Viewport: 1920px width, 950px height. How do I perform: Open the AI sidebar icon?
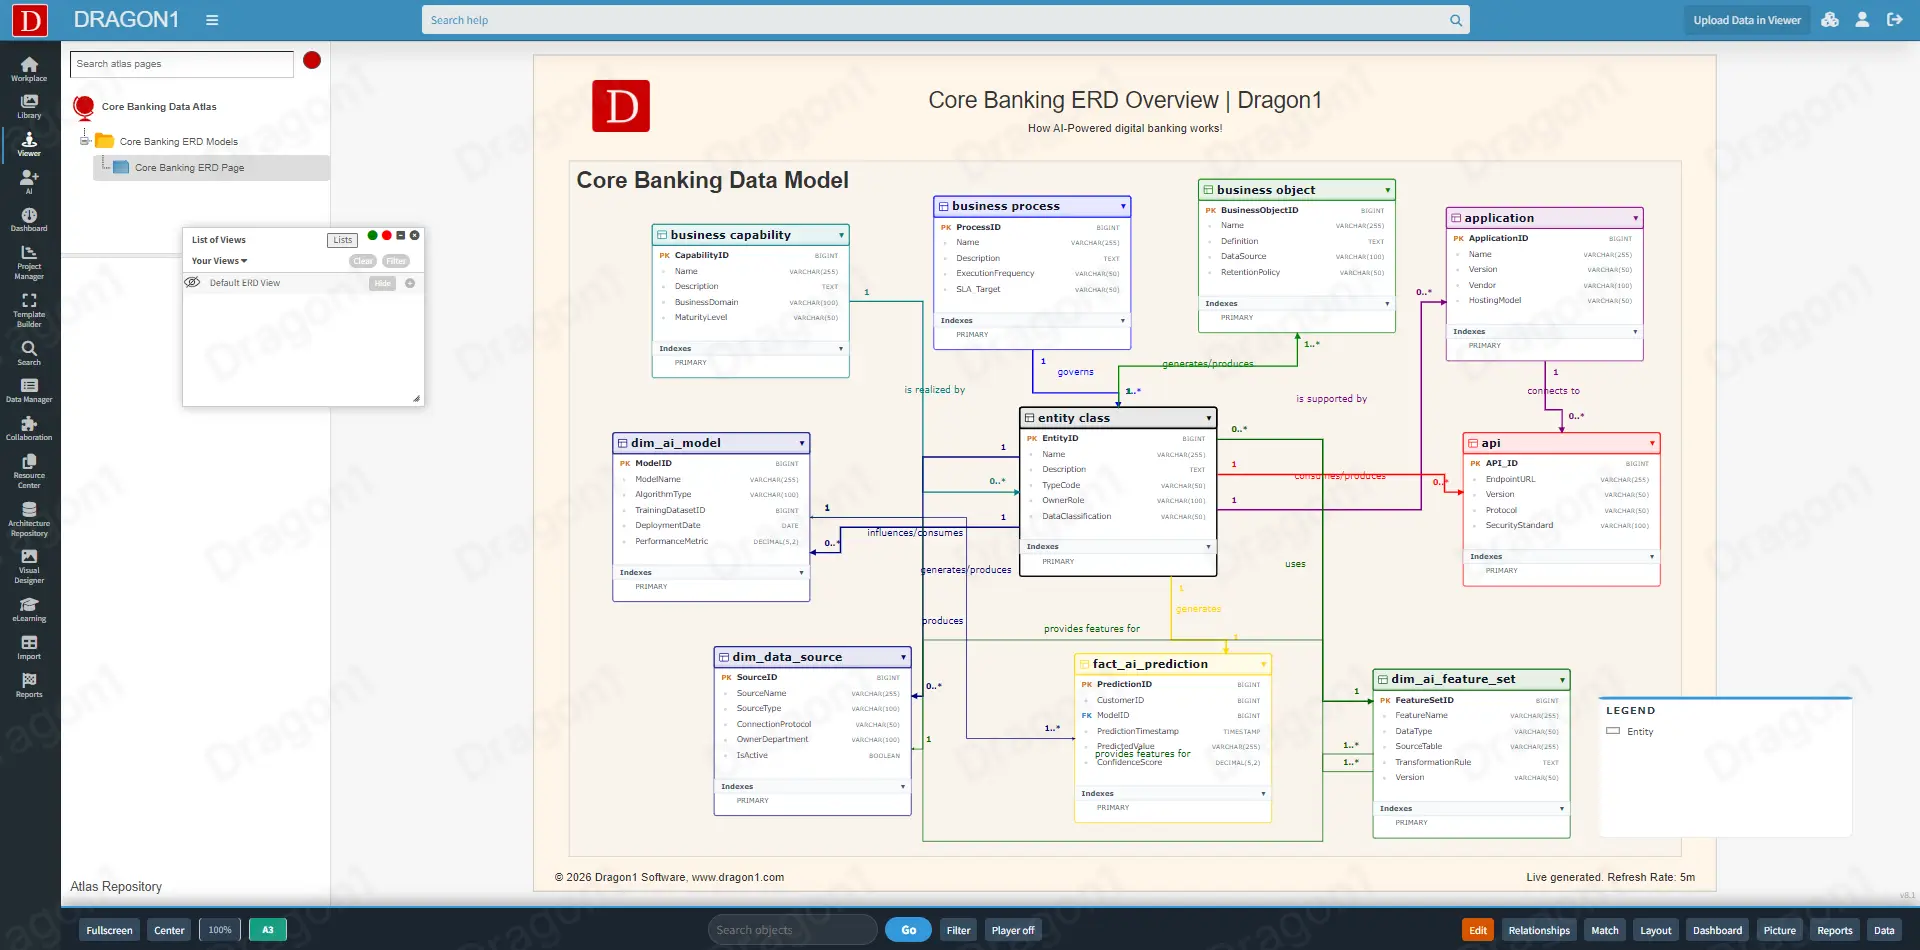(29, 181)
